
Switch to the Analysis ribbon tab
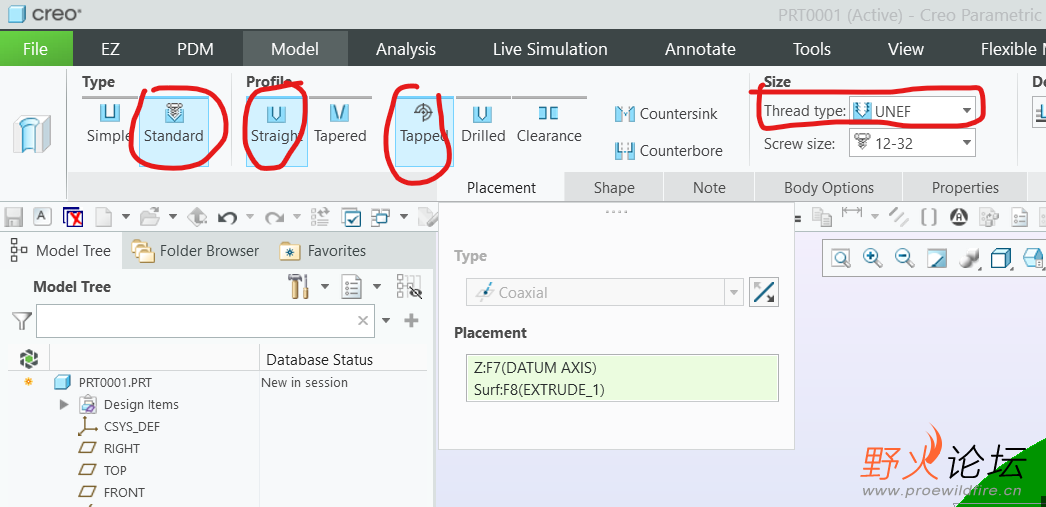click(406, 49)
